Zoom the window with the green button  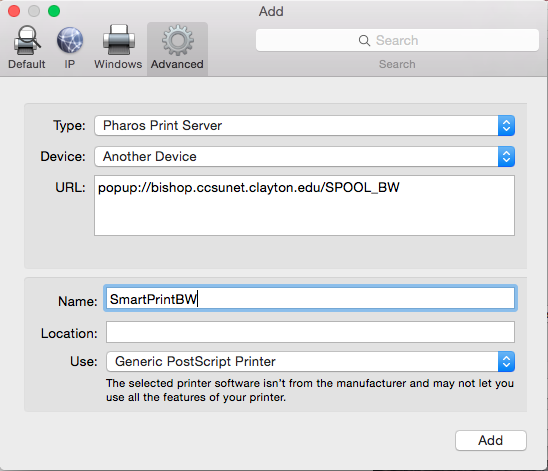click(x=54, y=11)
